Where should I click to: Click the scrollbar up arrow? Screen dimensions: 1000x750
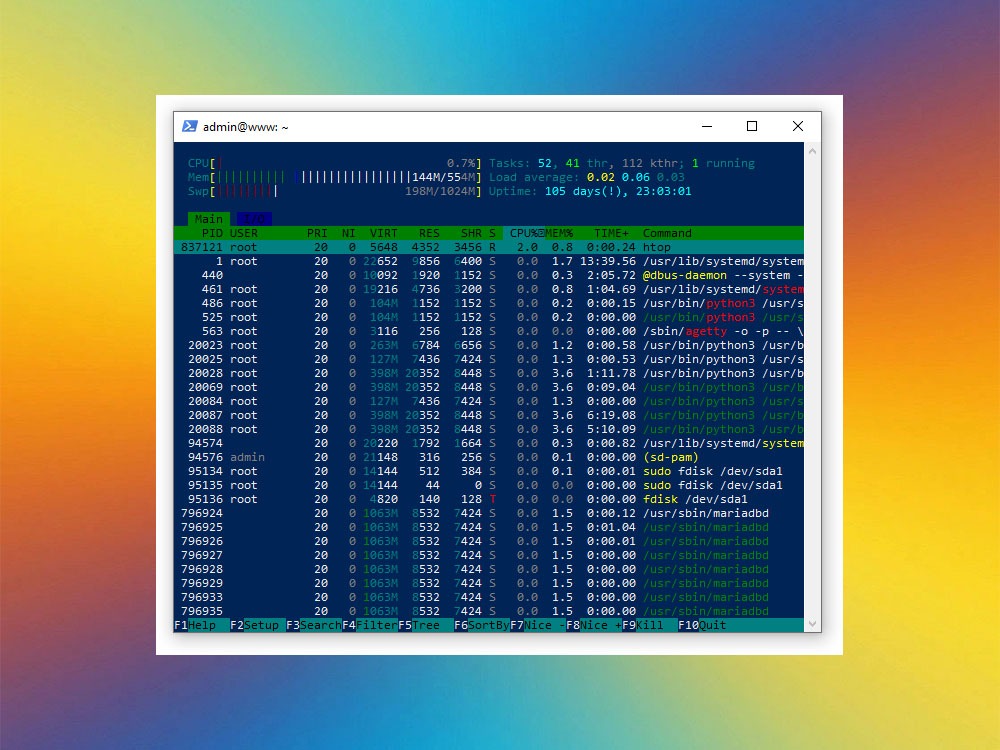tap(812, 152)
